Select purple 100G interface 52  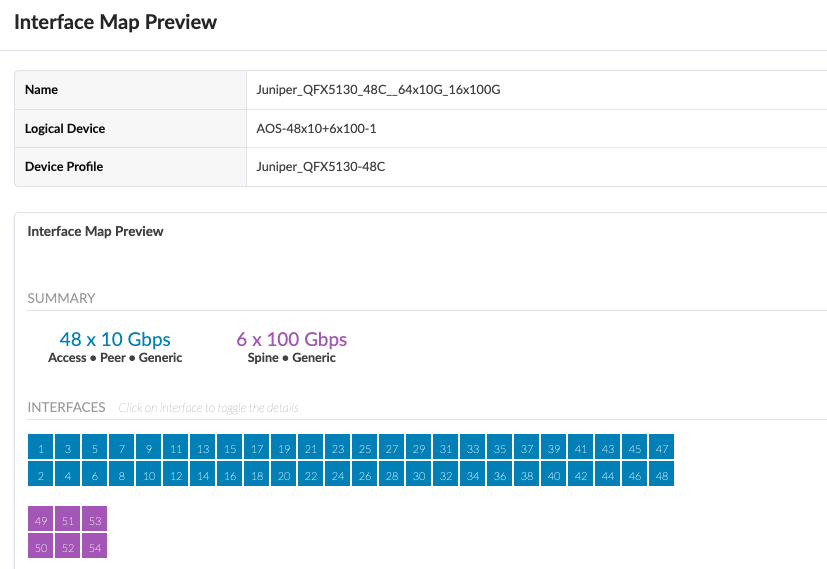tap(68, 545)
